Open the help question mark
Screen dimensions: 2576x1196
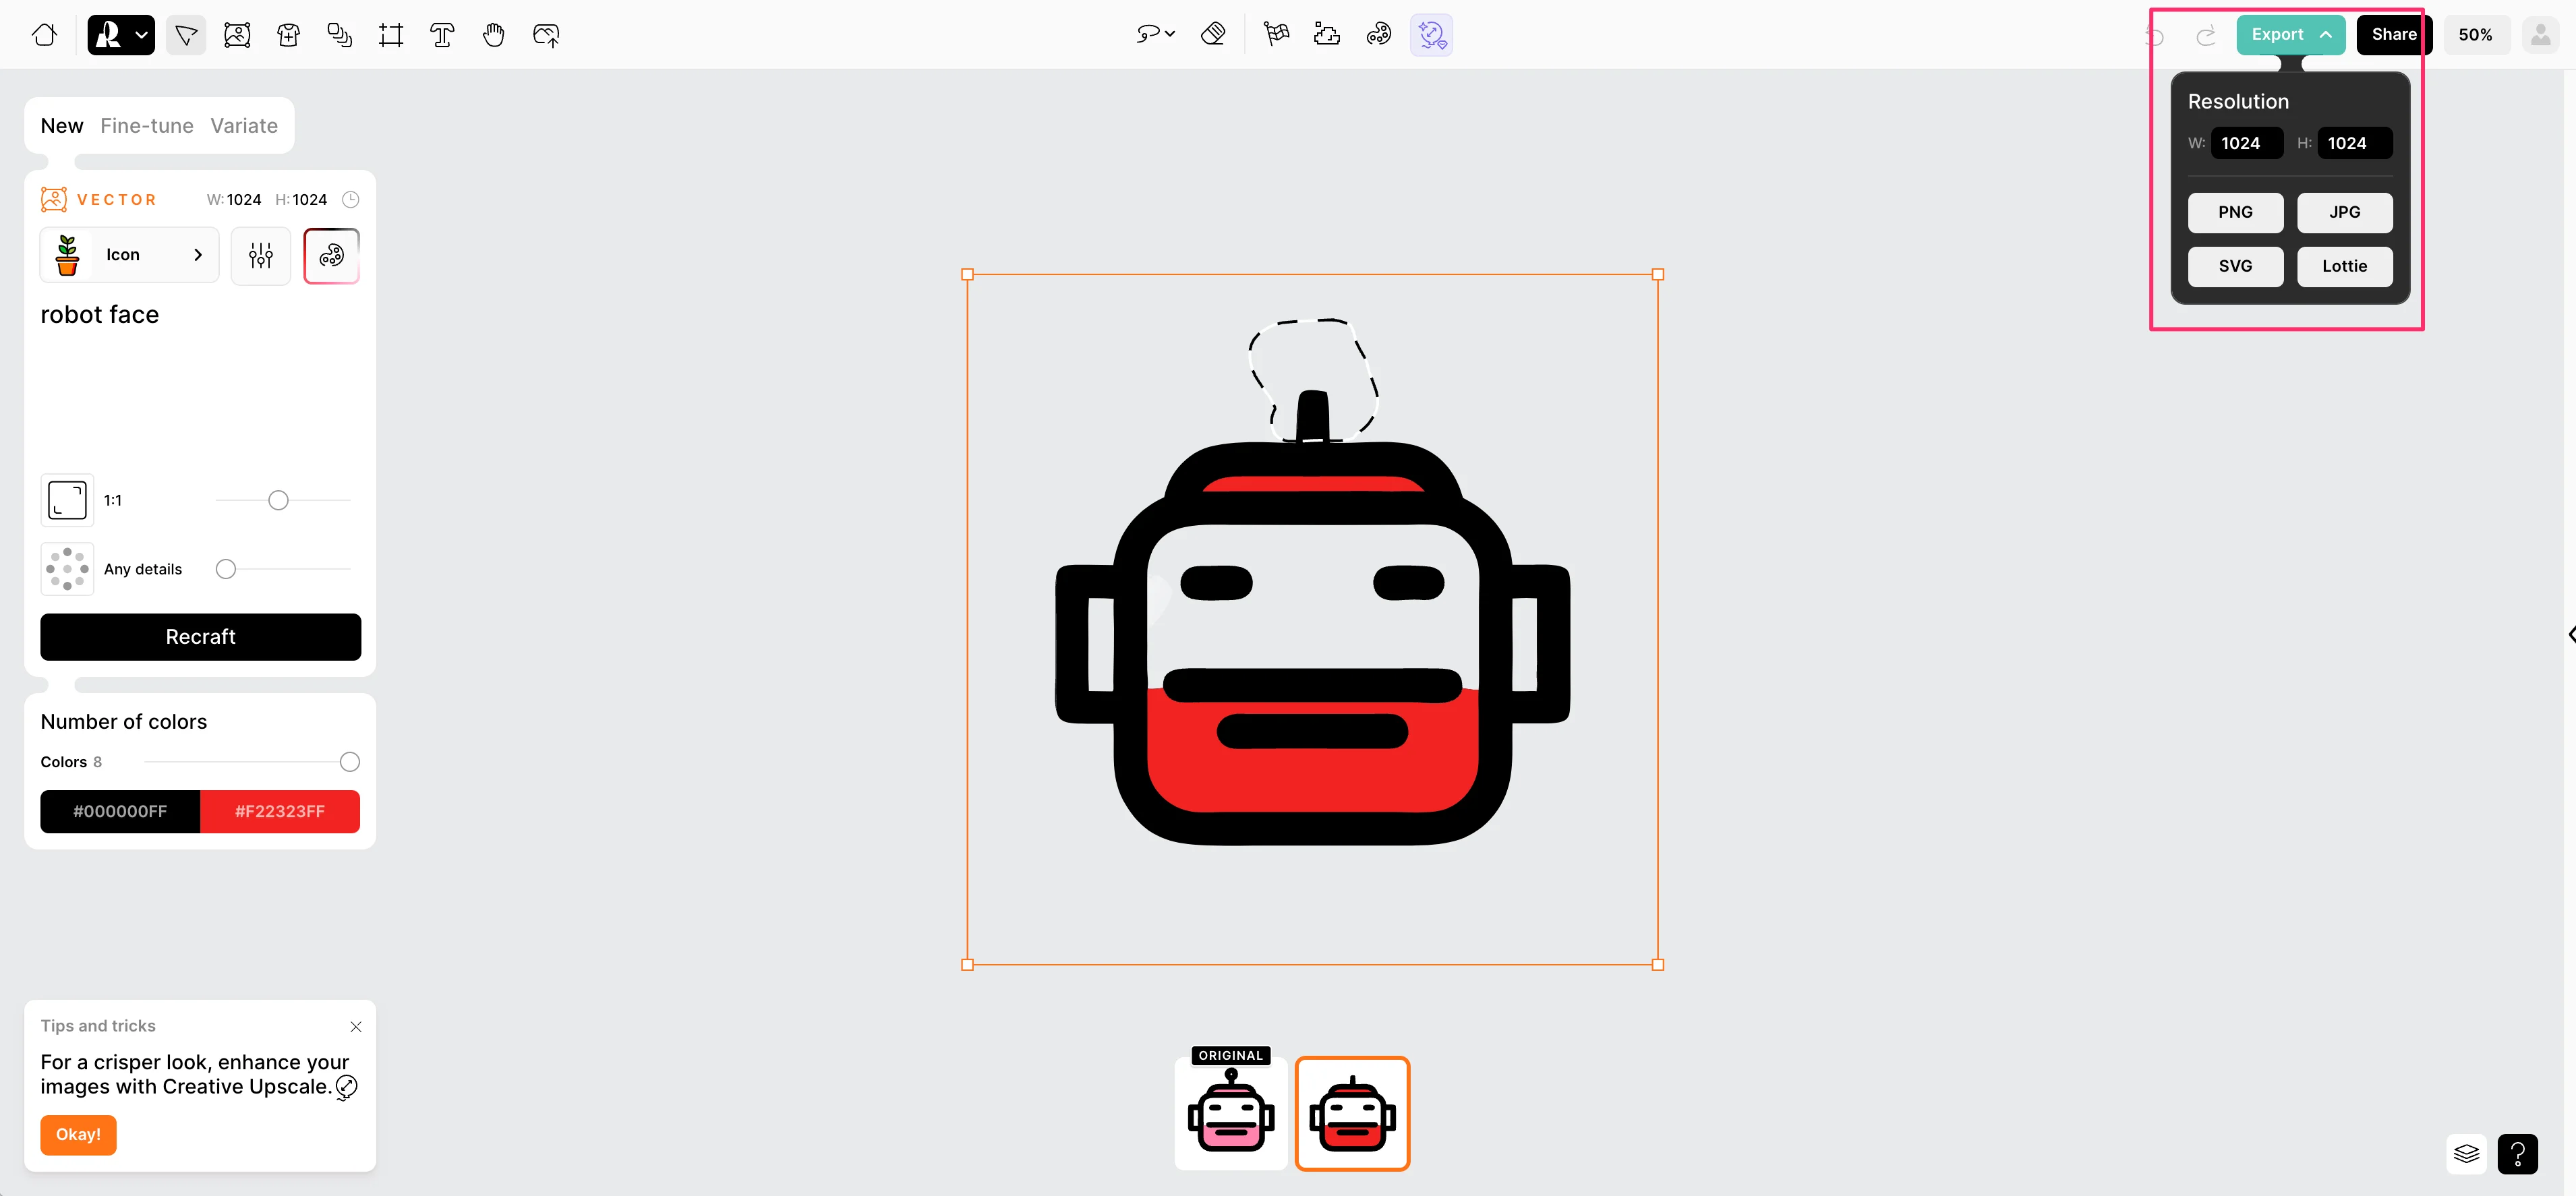pos(2517,1154)
